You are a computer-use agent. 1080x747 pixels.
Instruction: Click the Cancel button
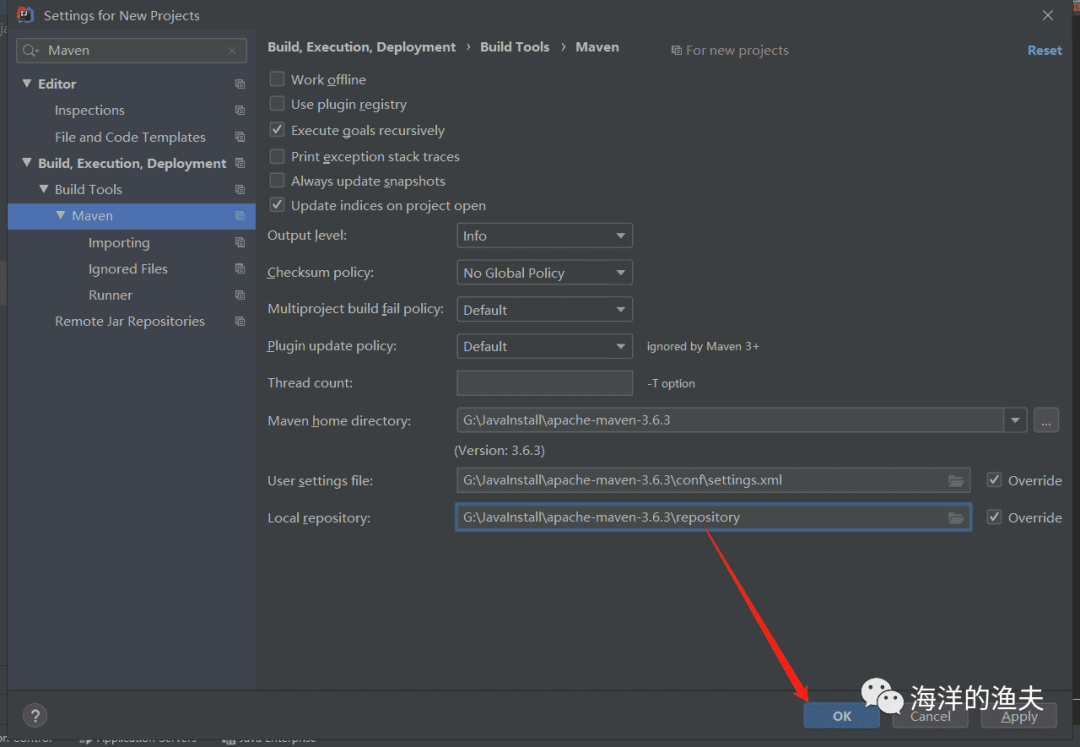click(931, 716)
